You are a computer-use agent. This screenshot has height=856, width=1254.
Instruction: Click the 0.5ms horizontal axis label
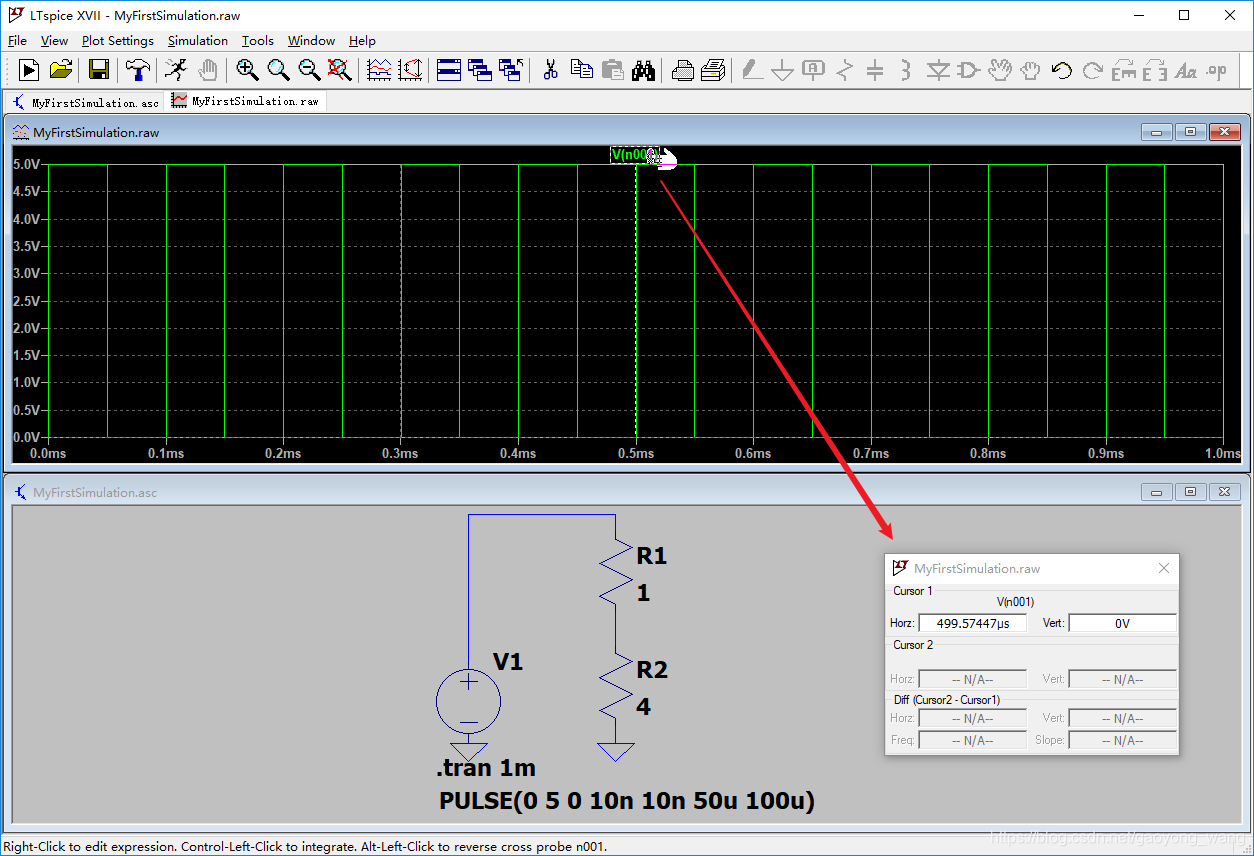[635, 453]
